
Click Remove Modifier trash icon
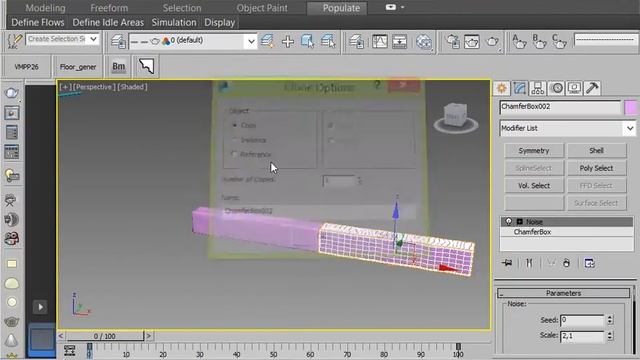pyautogui.click(x=567, y=263)
